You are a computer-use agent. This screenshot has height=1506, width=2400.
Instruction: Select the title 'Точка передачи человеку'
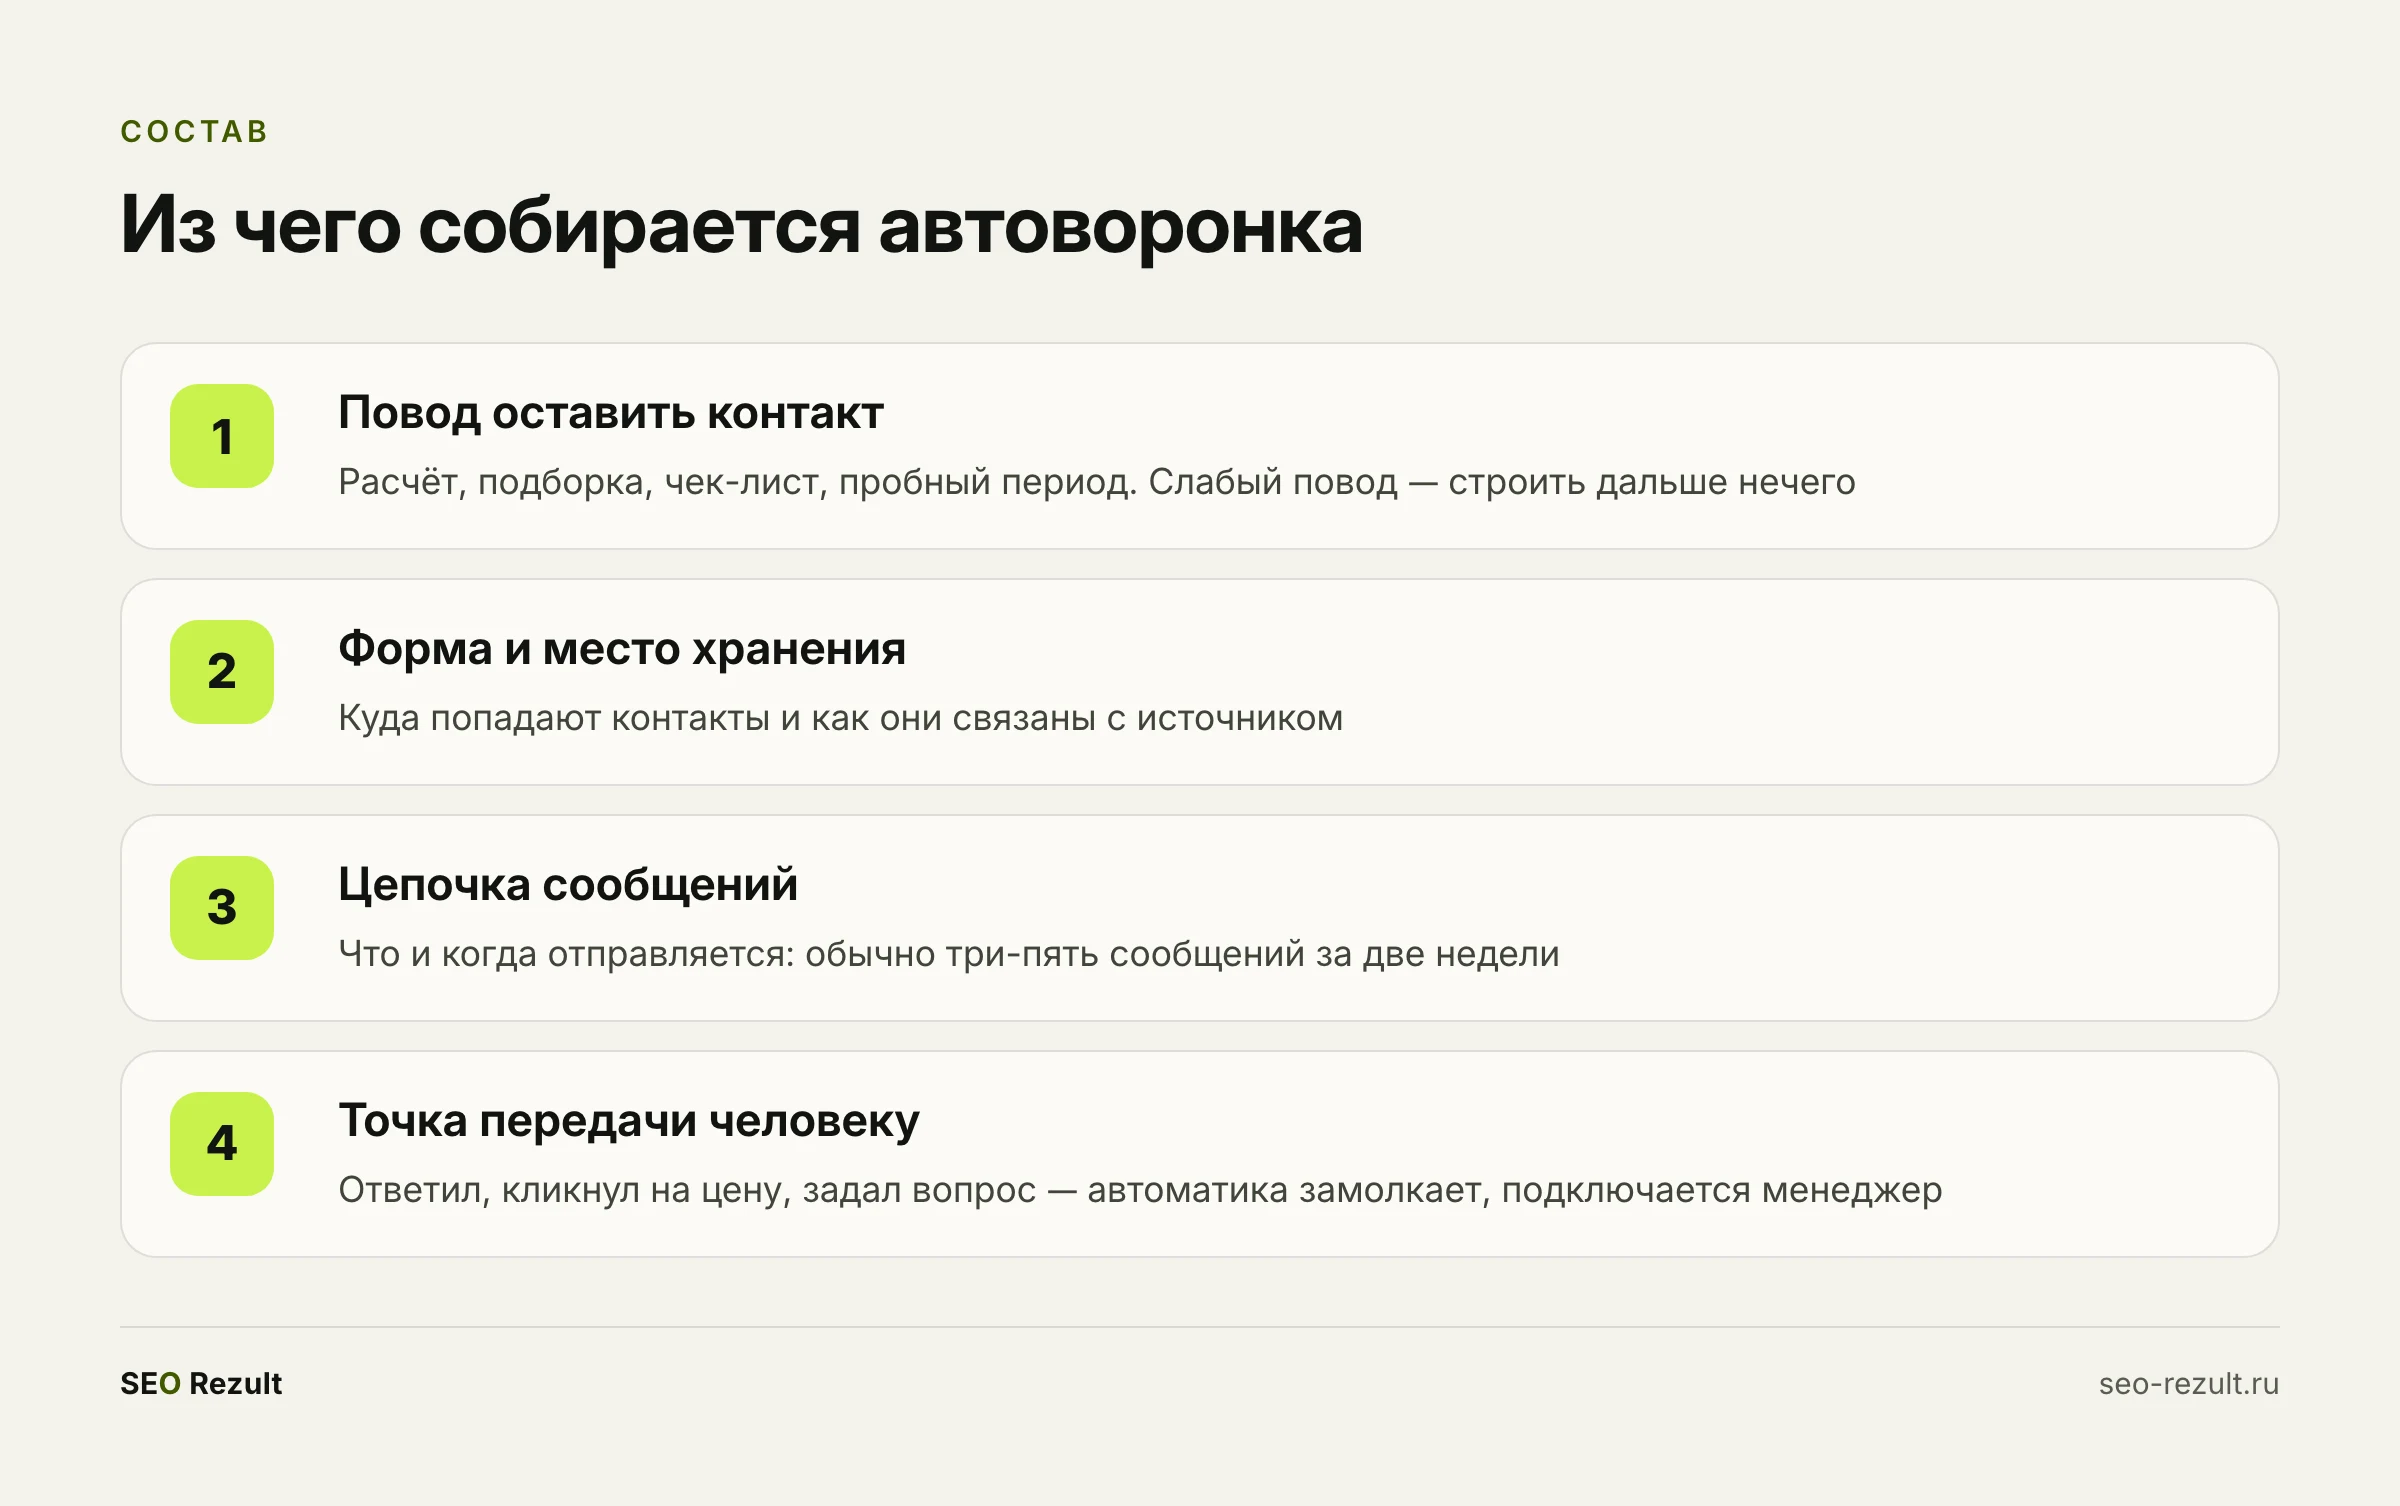click(629, 1121)
